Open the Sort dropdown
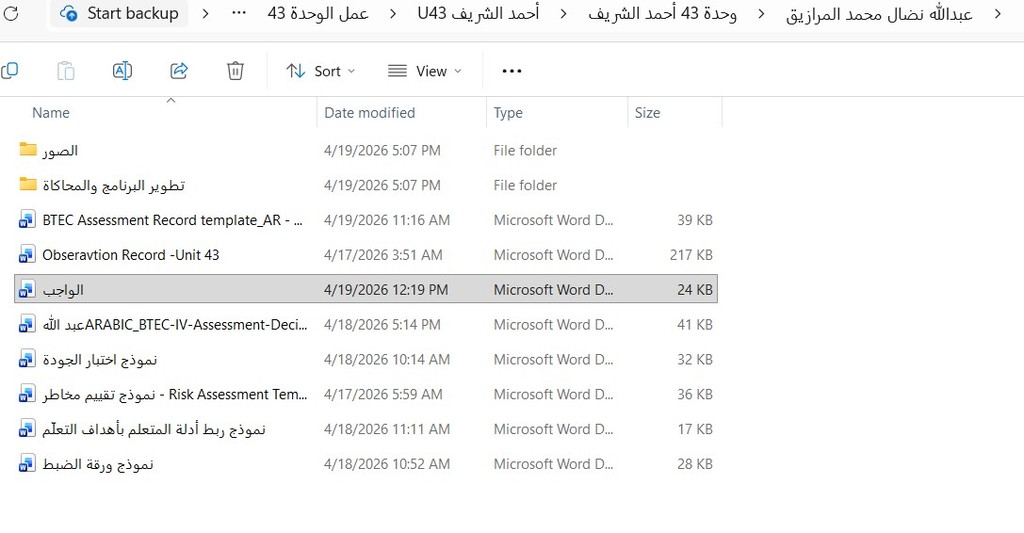 pyautogui.click(x=321, y=71)
